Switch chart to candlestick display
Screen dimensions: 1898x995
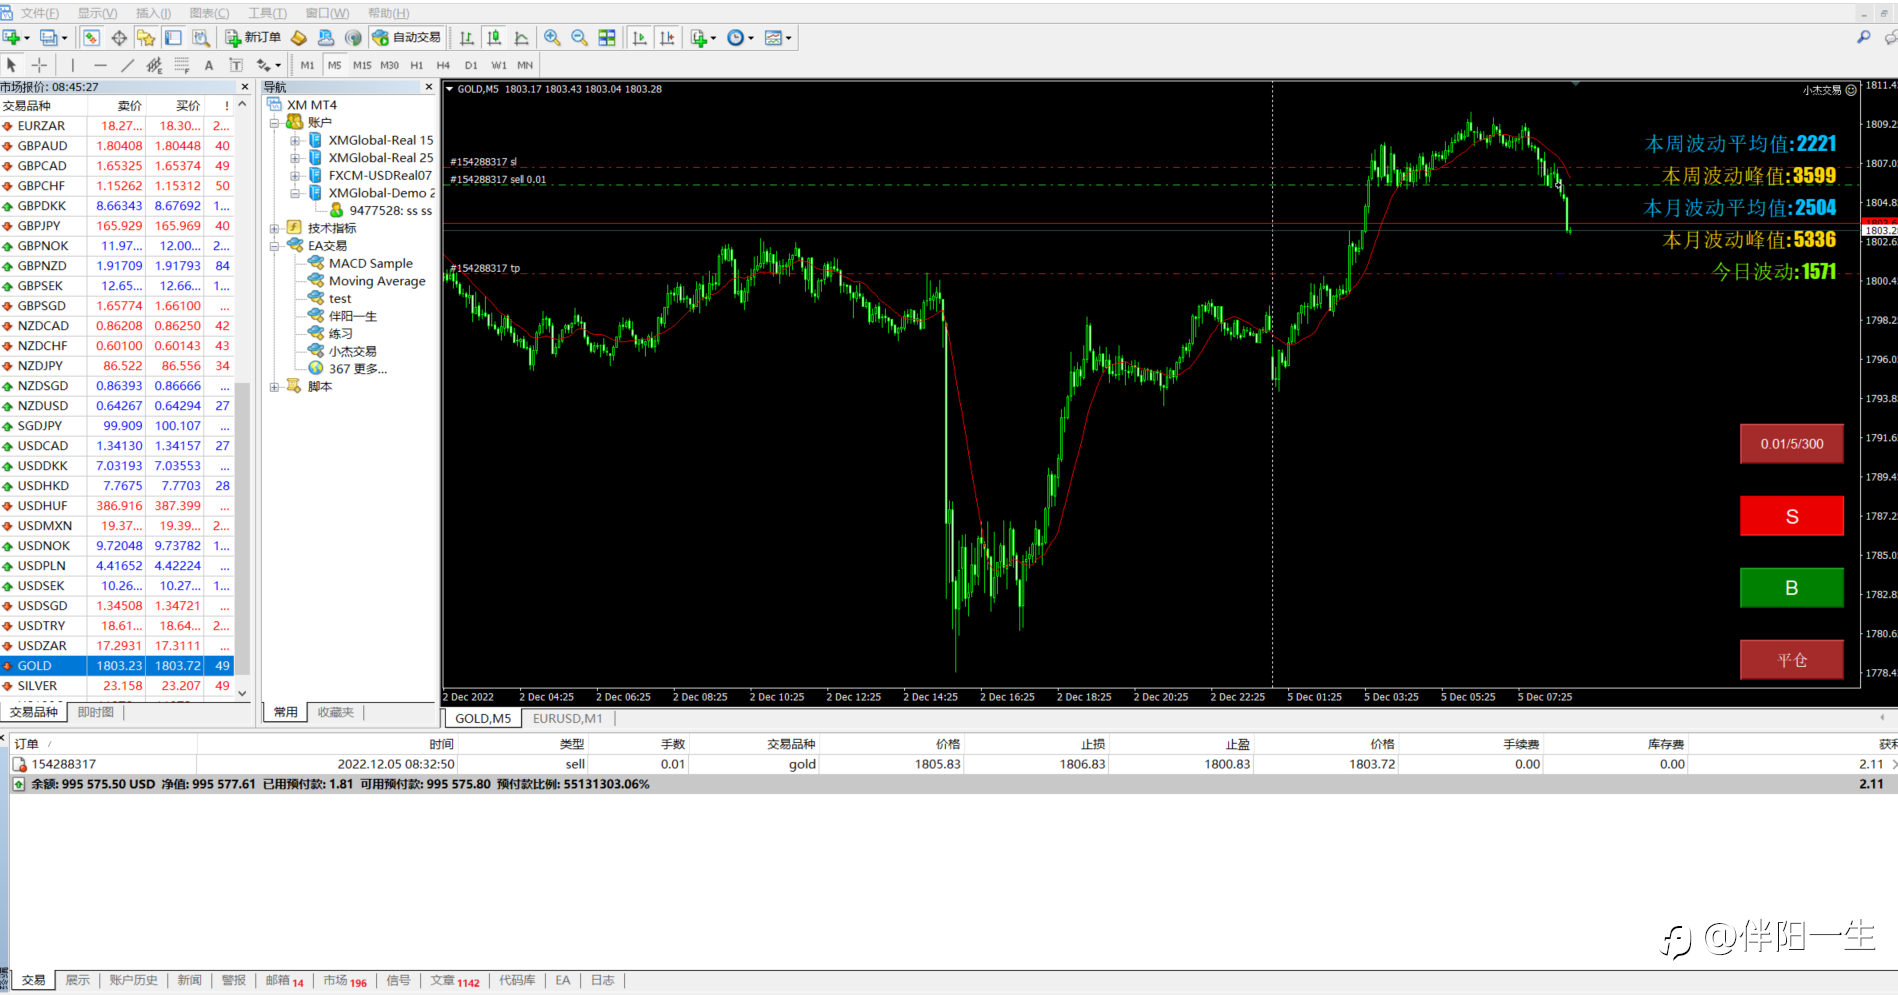pyautogui.click(x=494, y=38)
